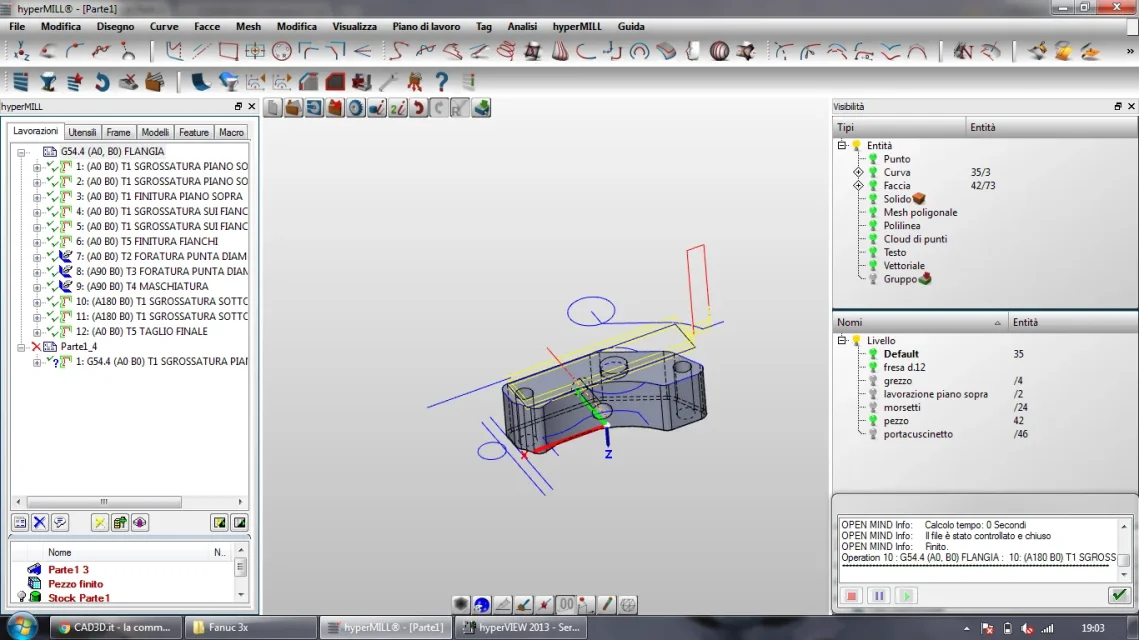
Task: Open the hyperMILL menu
Action: click(577, 26)
